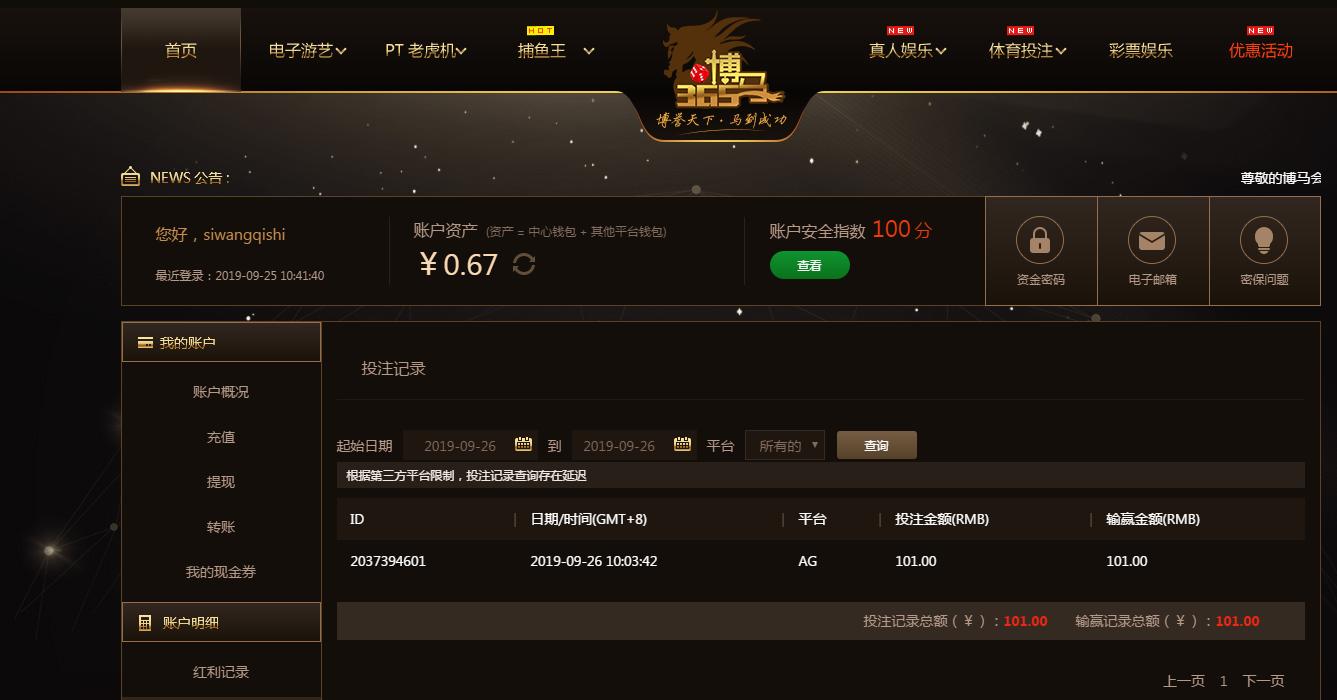This screenshot has width=1337, height=700.
Task: Click the 密保问题 lightbulb icon
Action: click(1264, 240)
